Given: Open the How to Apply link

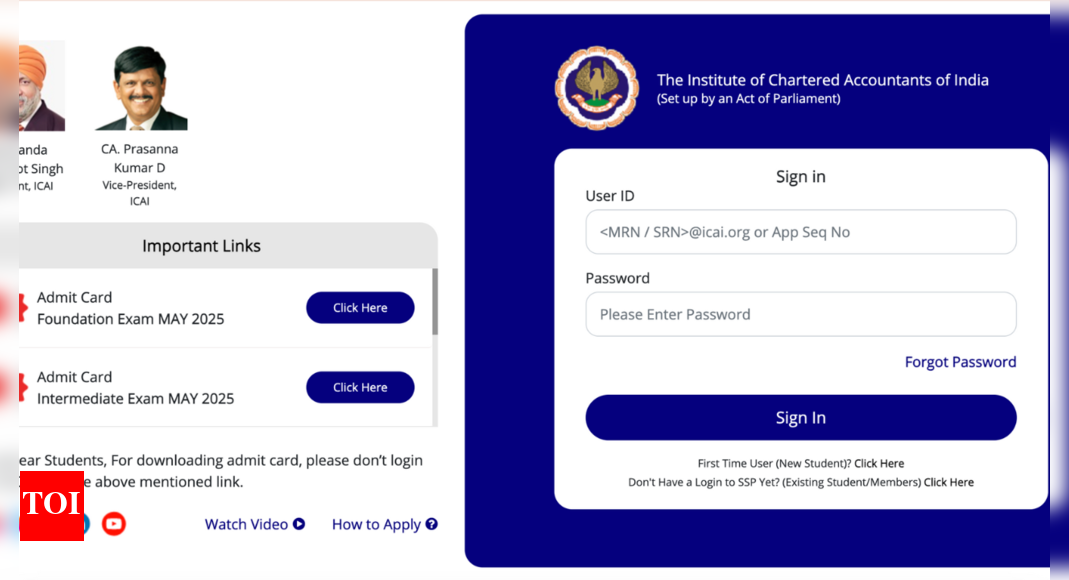Looking at the screenshot, I should tap(376, 524).
